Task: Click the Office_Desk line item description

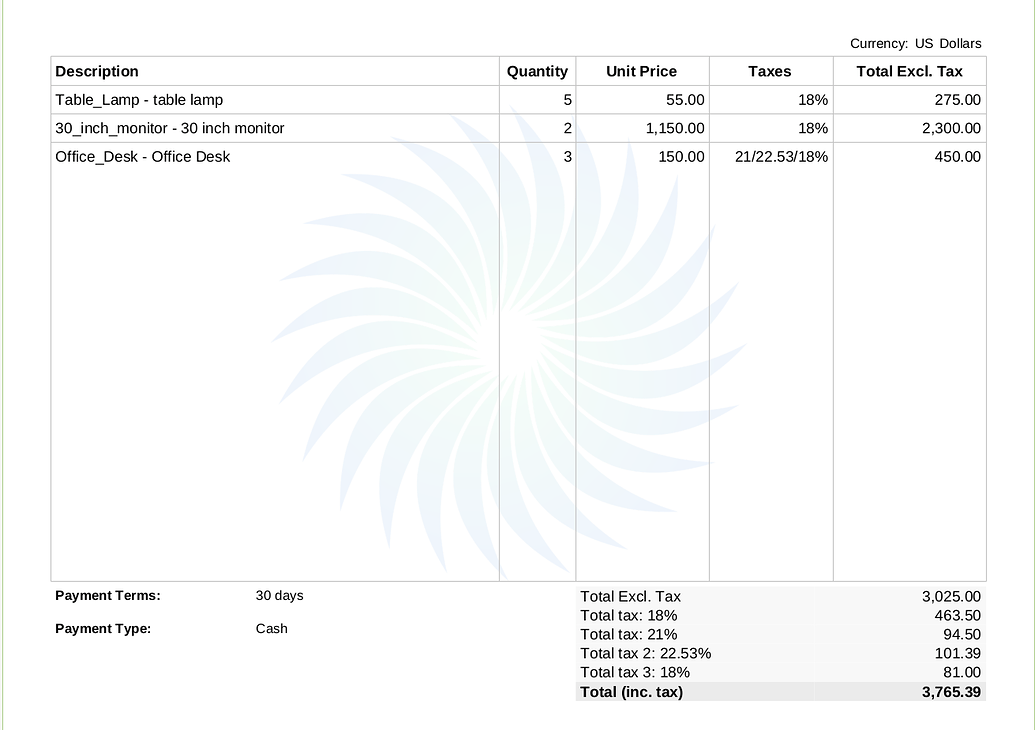Action: coord(142,156)
